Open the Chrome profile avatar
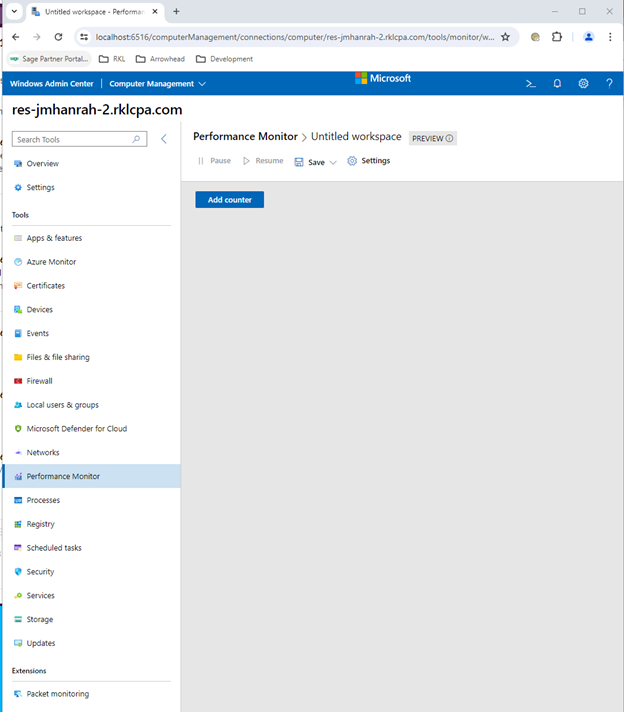The height and width of the screenshot is (712, 624). [589, 37]
